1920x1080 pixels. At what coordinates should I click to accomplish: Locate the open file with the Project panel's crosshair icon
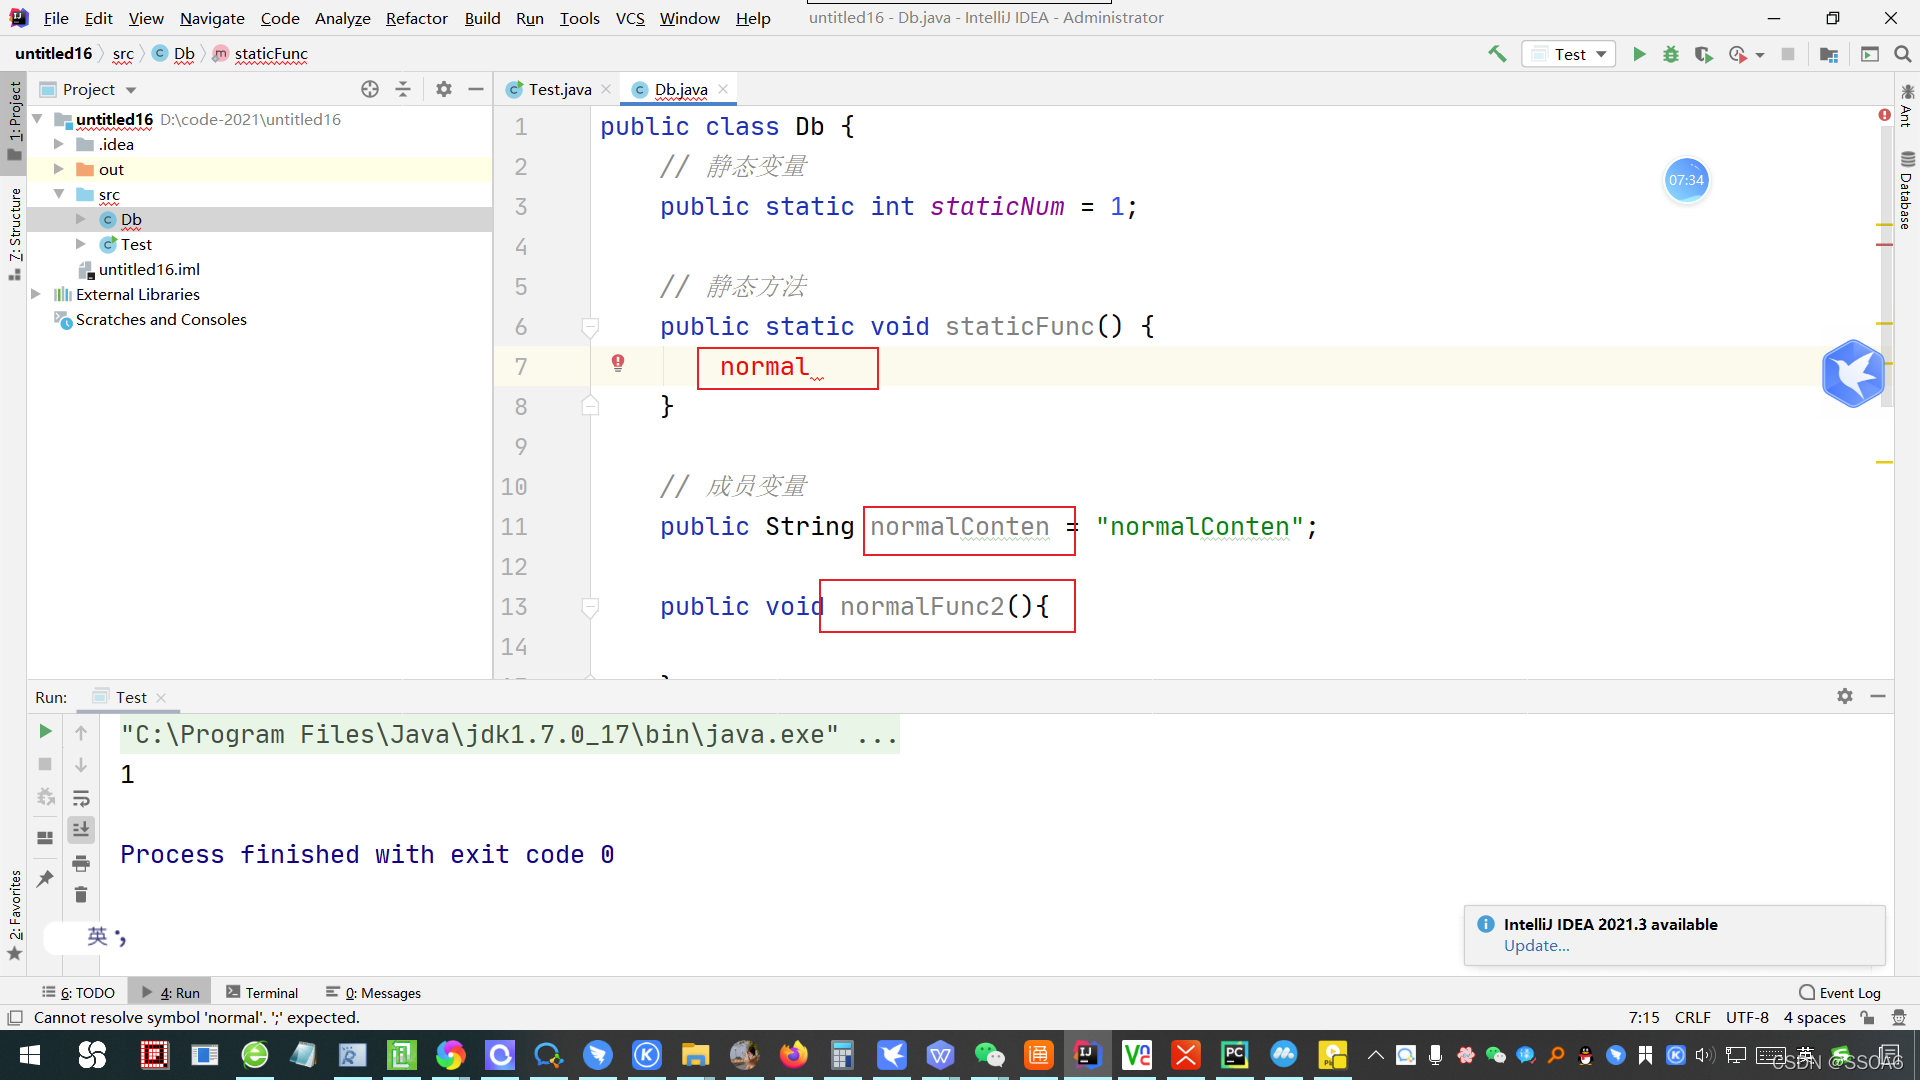tap(370, 89)
